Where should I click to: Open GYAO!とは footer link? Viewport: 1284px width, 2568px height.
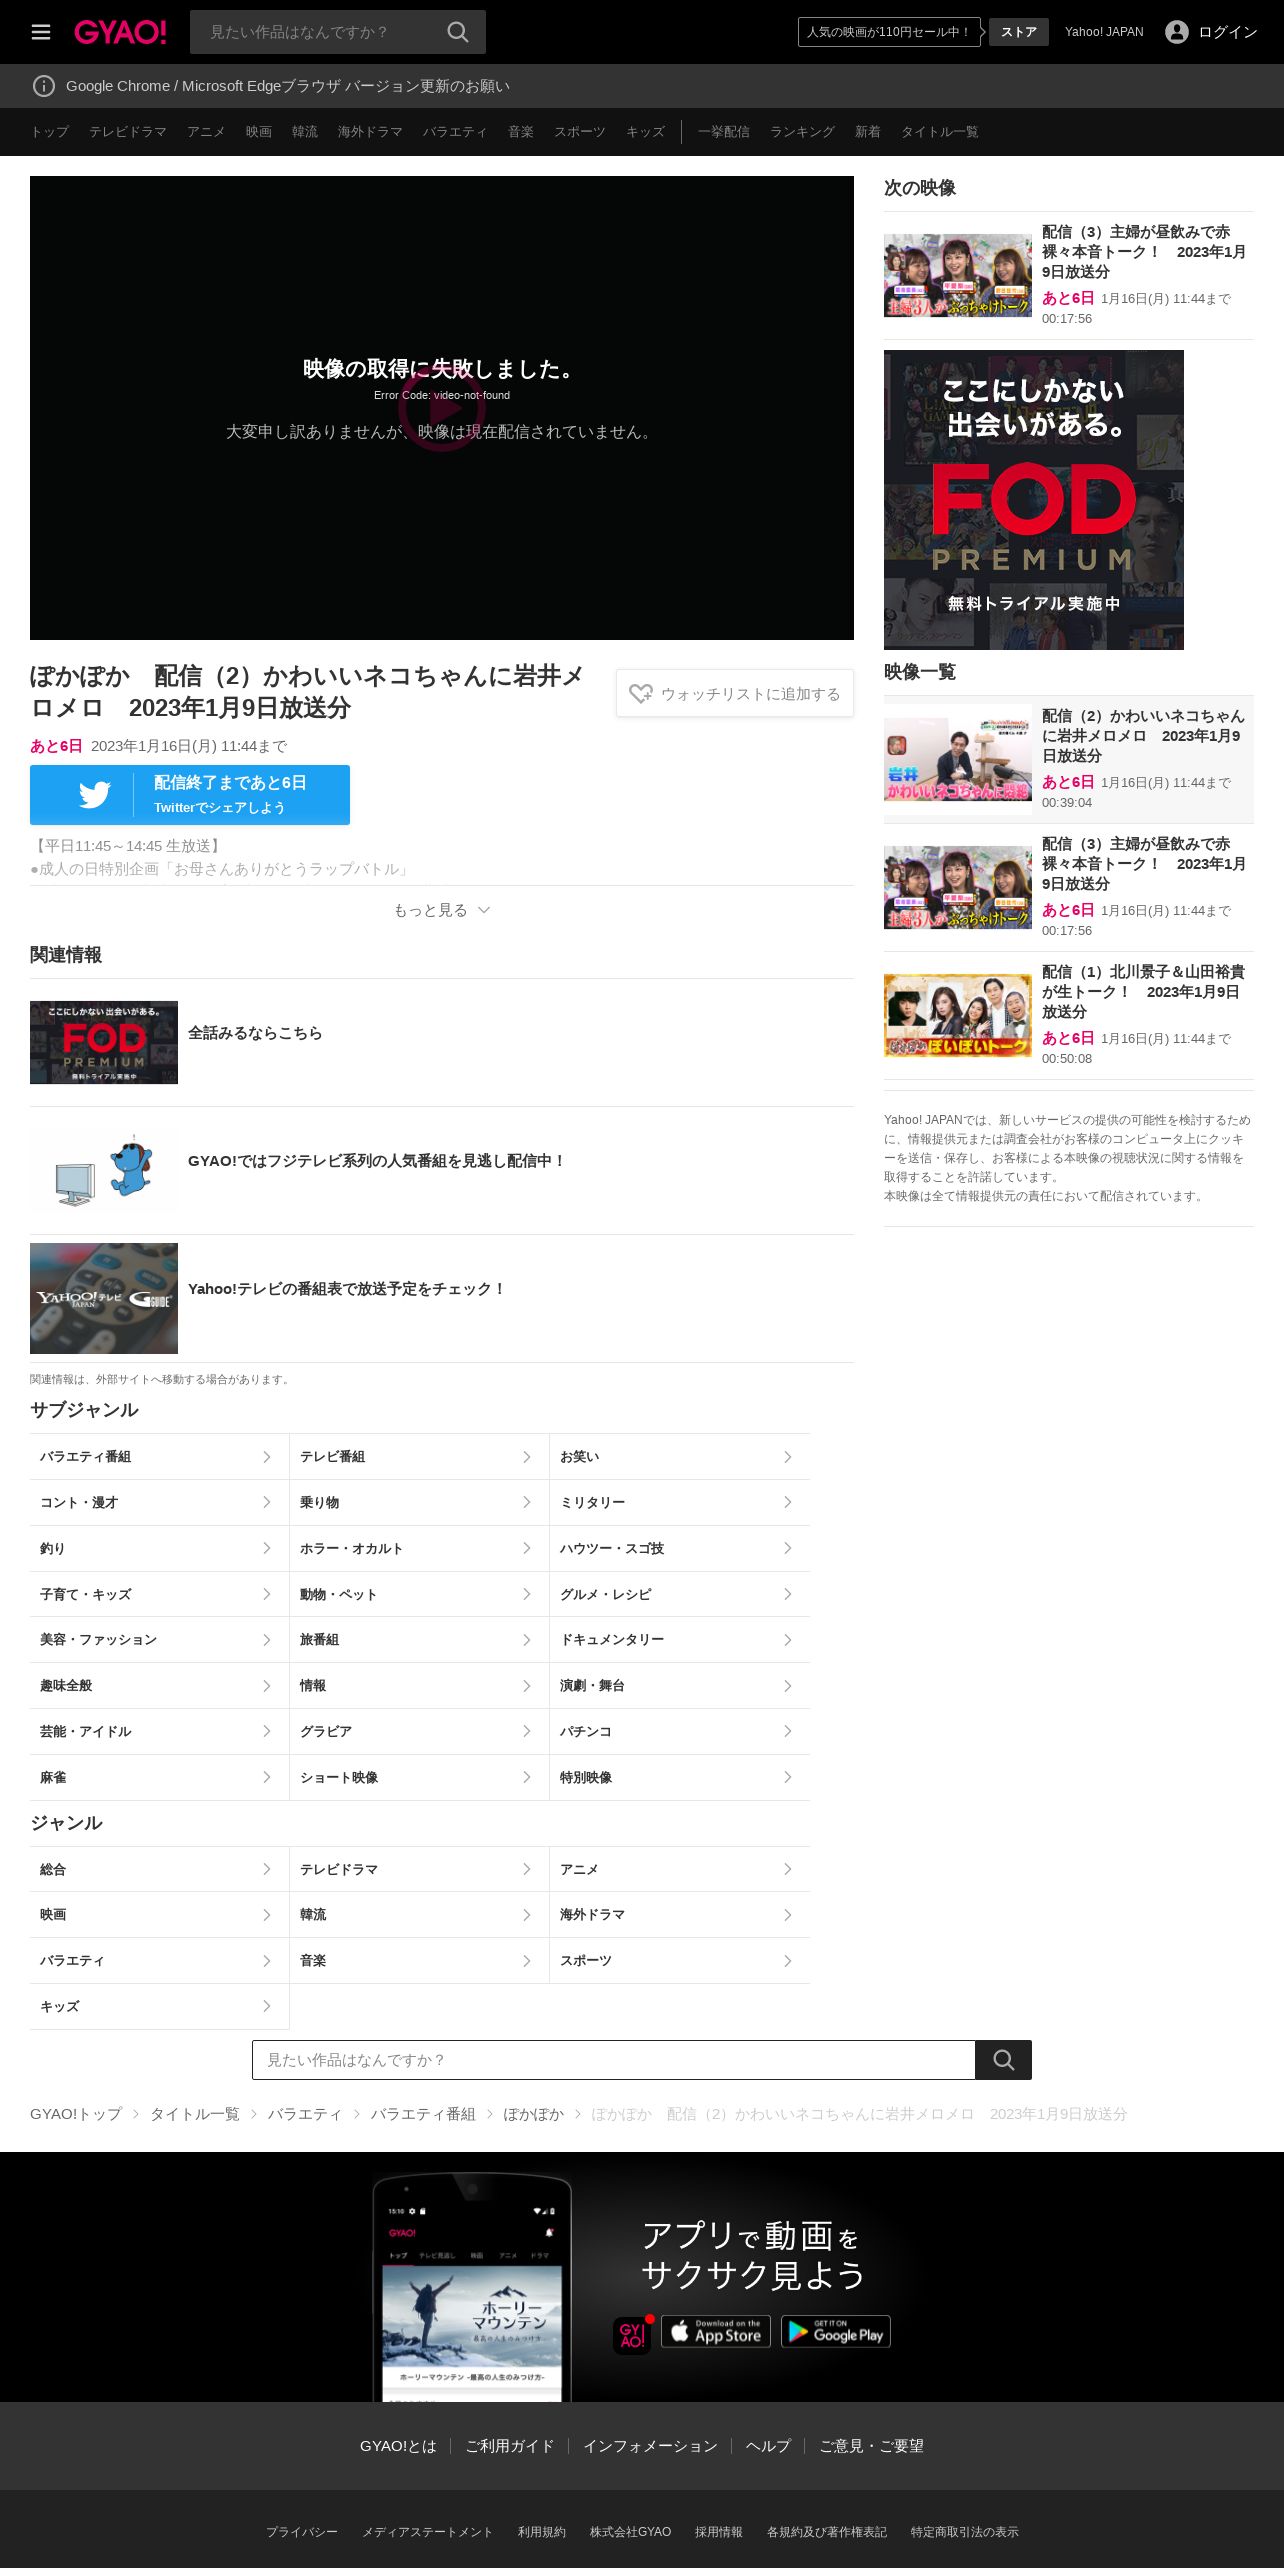(x=398, y=2446)
